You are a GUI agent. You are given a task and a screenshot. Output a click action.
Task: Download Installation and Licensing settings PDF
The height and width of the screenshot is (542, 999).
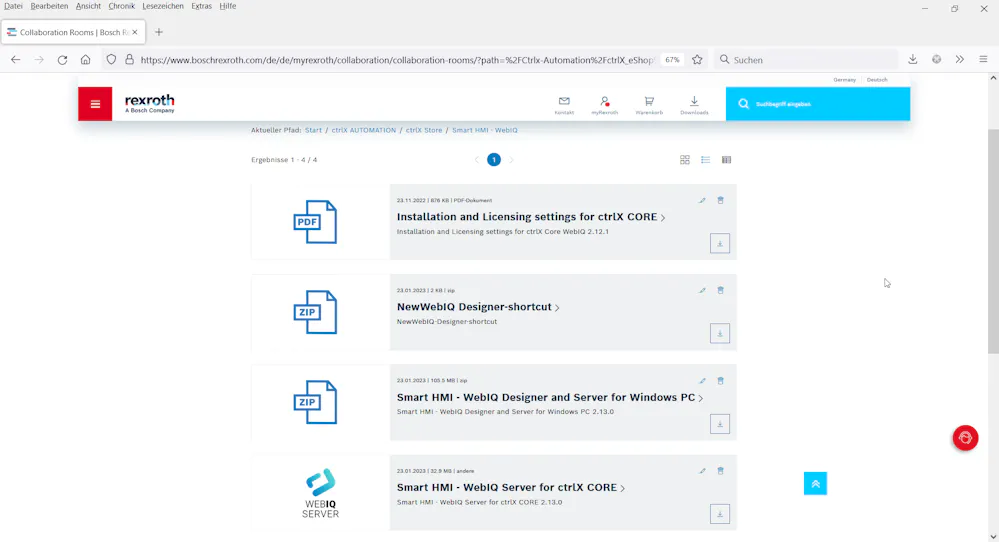(720, 243)
